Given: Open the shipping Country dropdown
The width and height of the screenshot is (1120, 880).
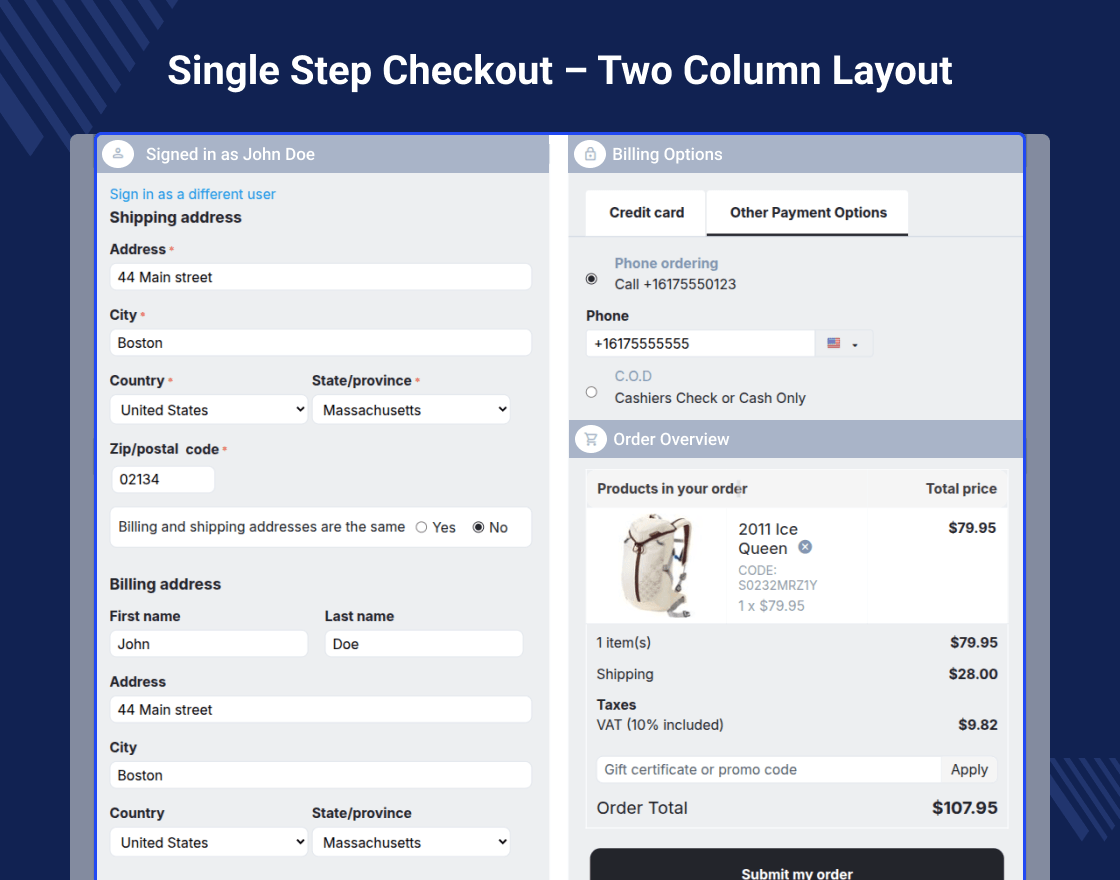Looking at the screenshot, I should 208,410.
